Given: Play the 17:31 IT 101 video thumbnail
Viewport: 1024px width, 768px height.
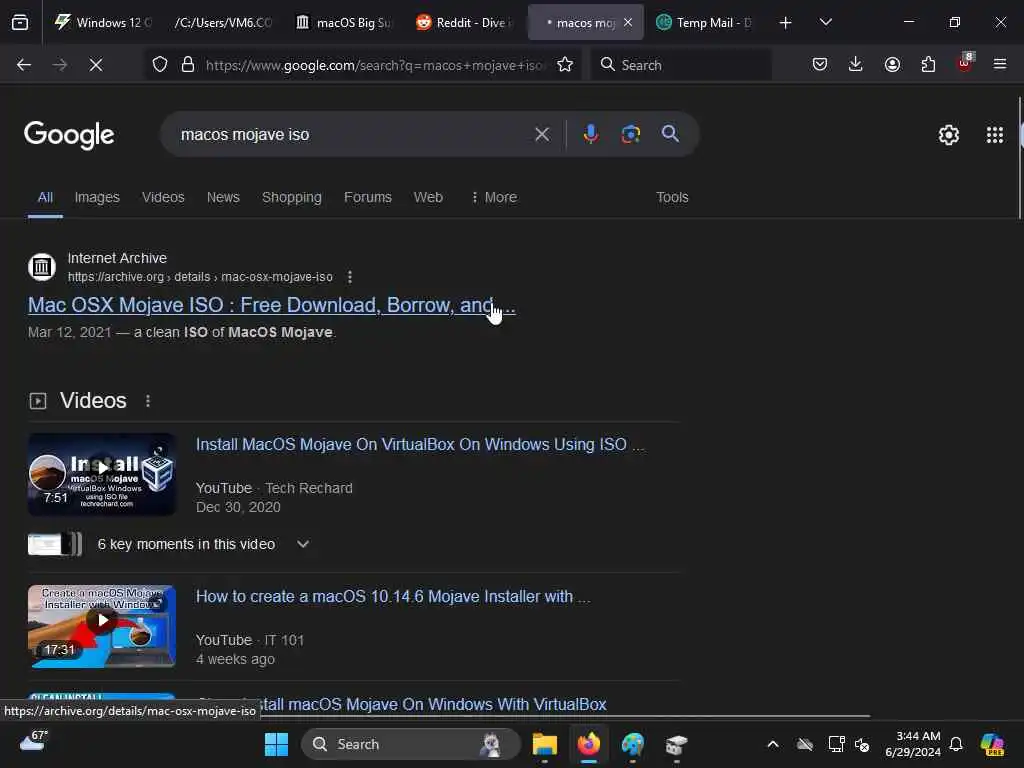Looking at the screenshot, I should [x=102, y=626].
